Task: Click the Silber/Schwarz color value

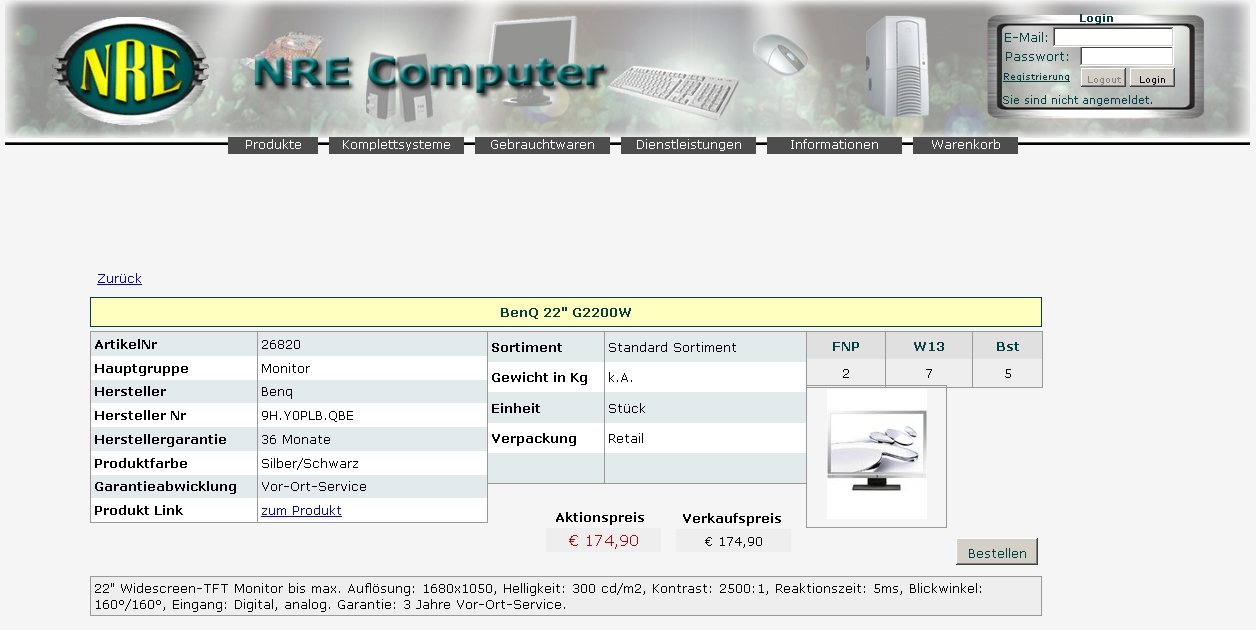Action: (x=309, y=464)
